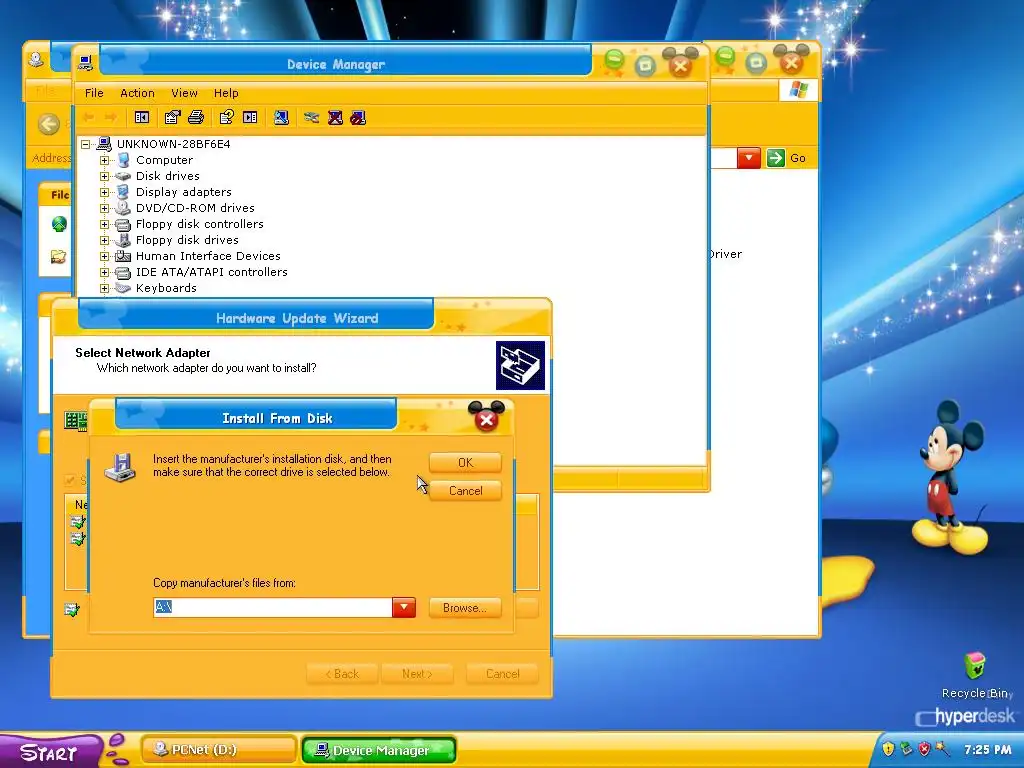Select the Human Interface Devices label
The height and width of the screenshot is (768, 1024).
coord(208,256)
